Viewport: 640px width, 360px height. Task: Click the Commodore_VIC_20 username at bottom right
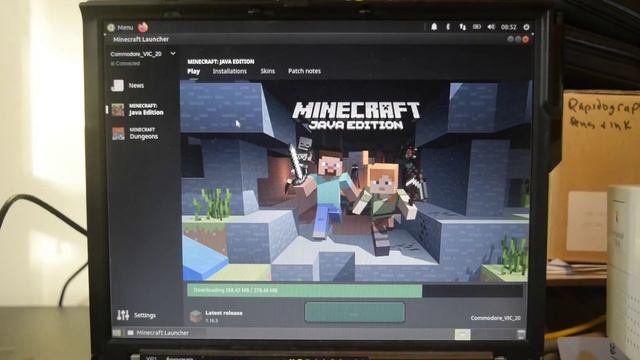[495, 318]
